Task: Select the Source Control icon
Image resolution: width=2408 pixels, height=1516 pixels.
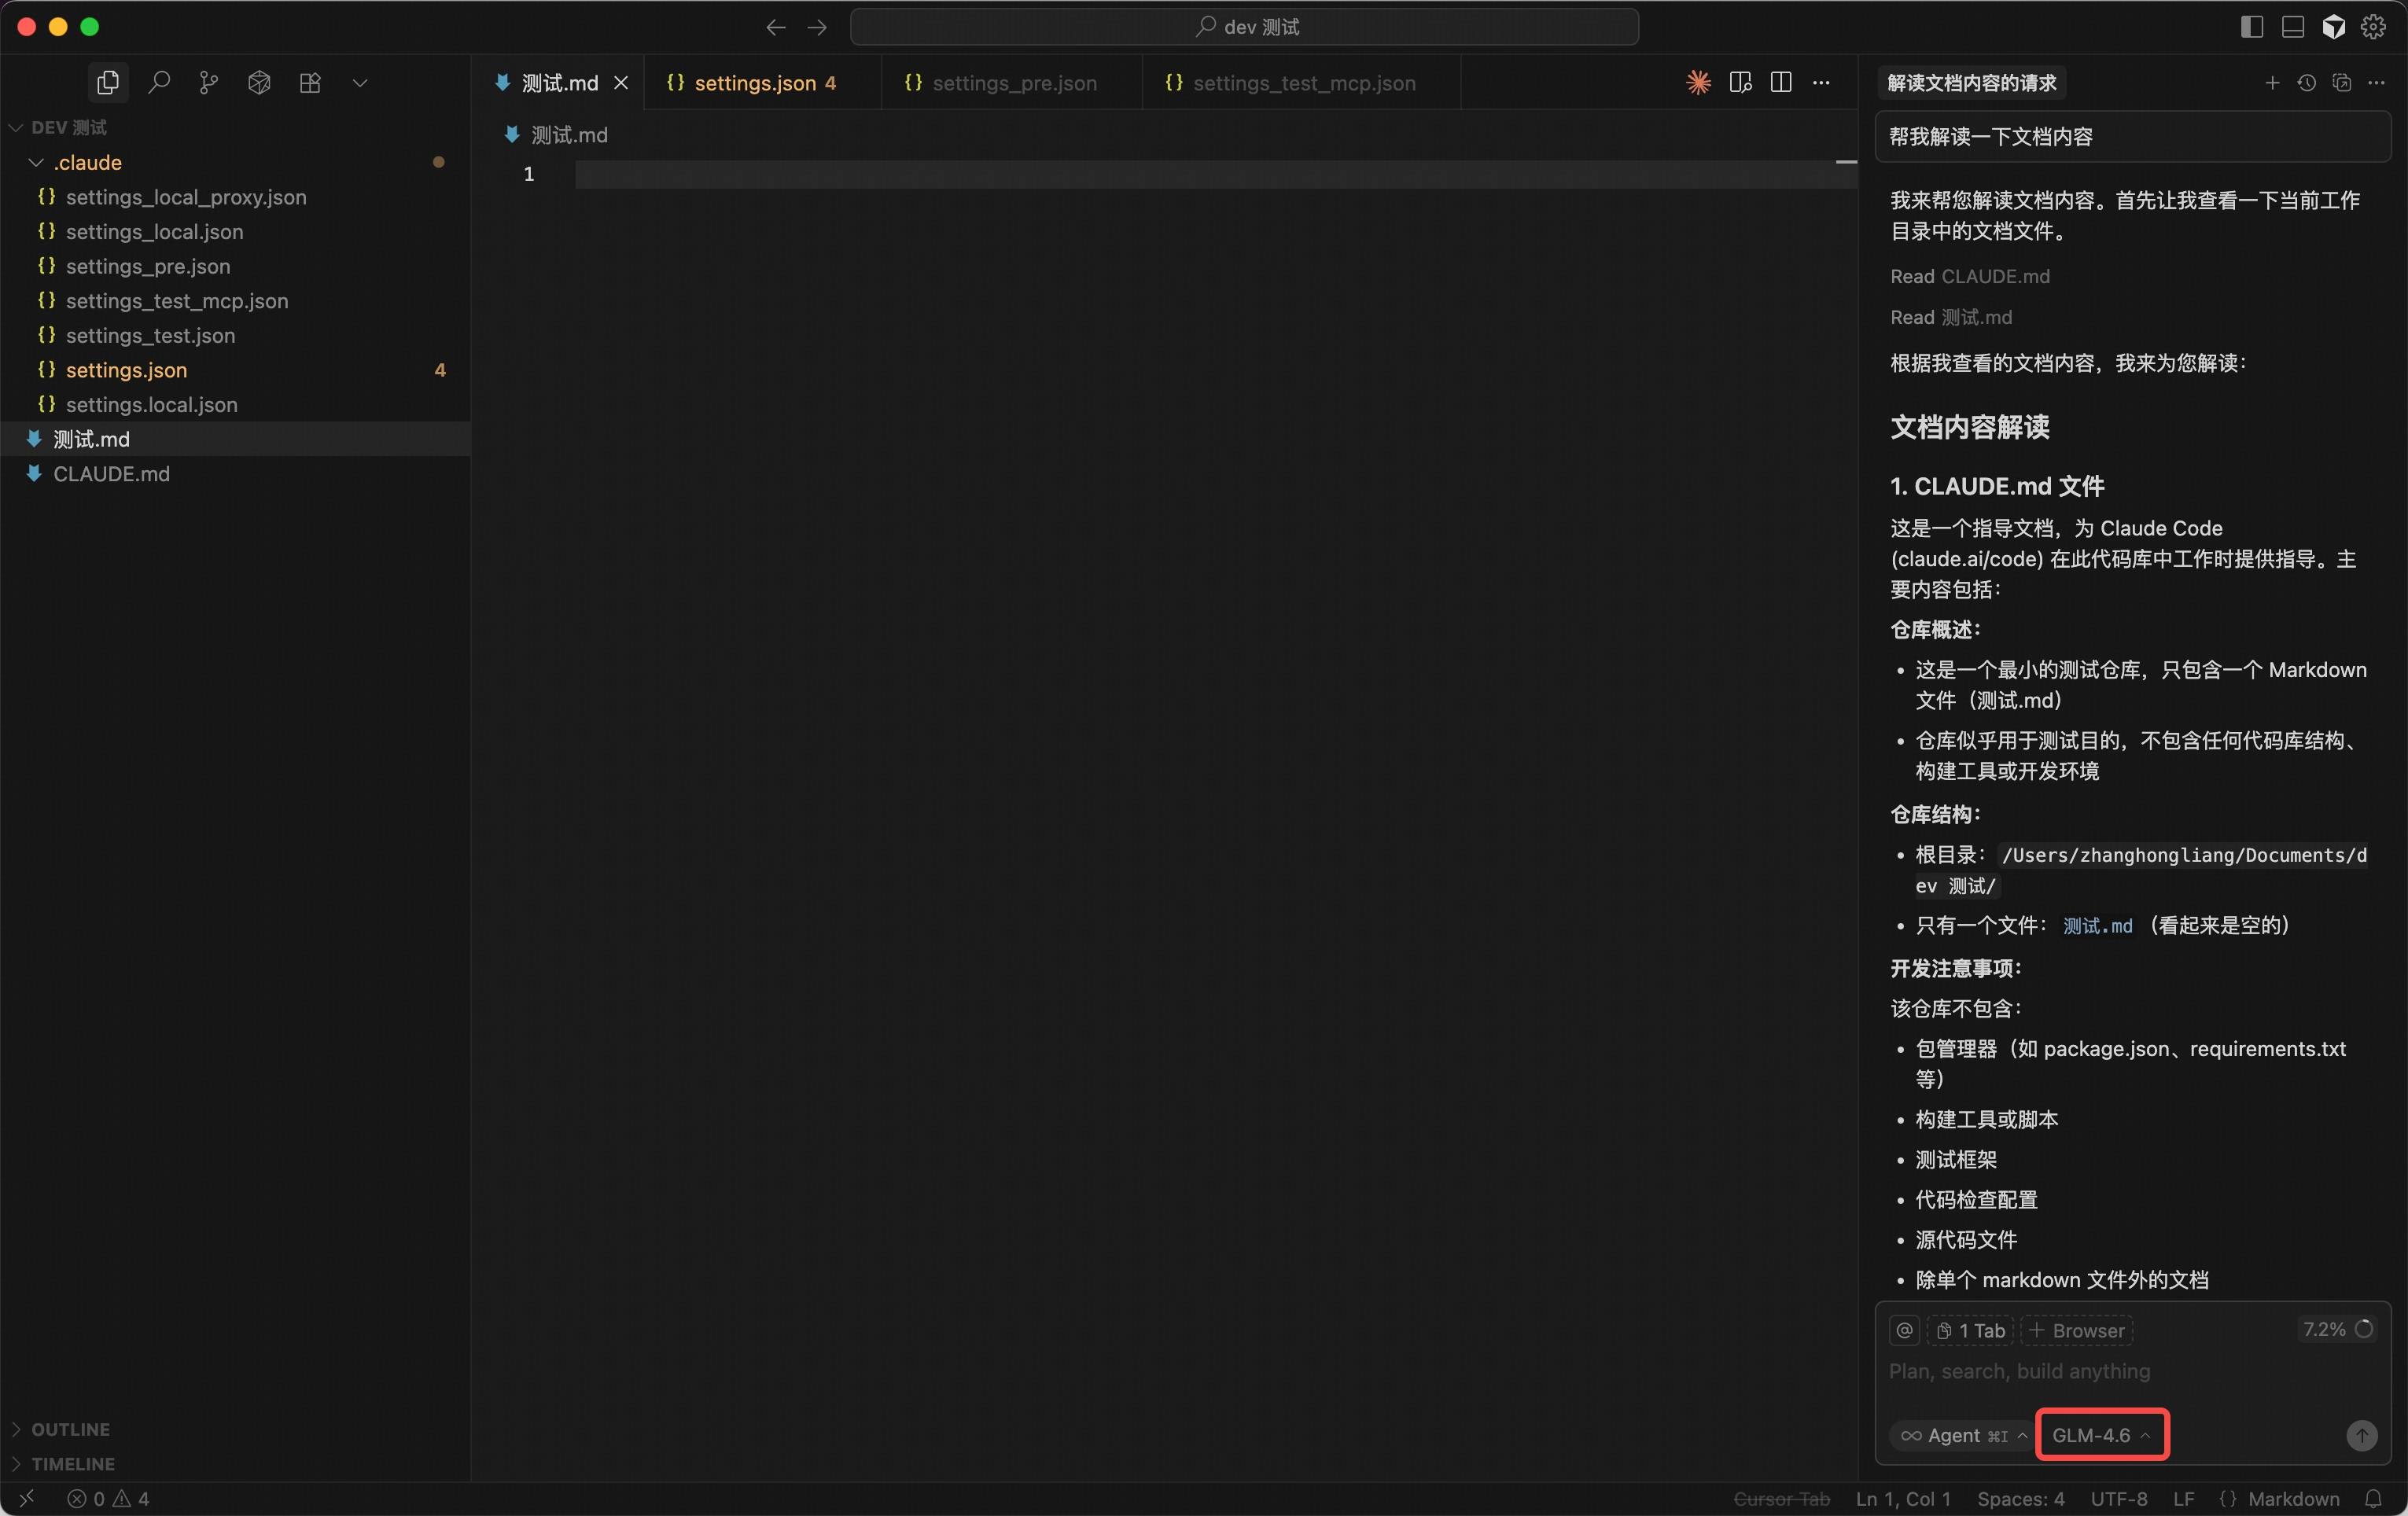Action: pyautogui.click(x=208, y=83)
